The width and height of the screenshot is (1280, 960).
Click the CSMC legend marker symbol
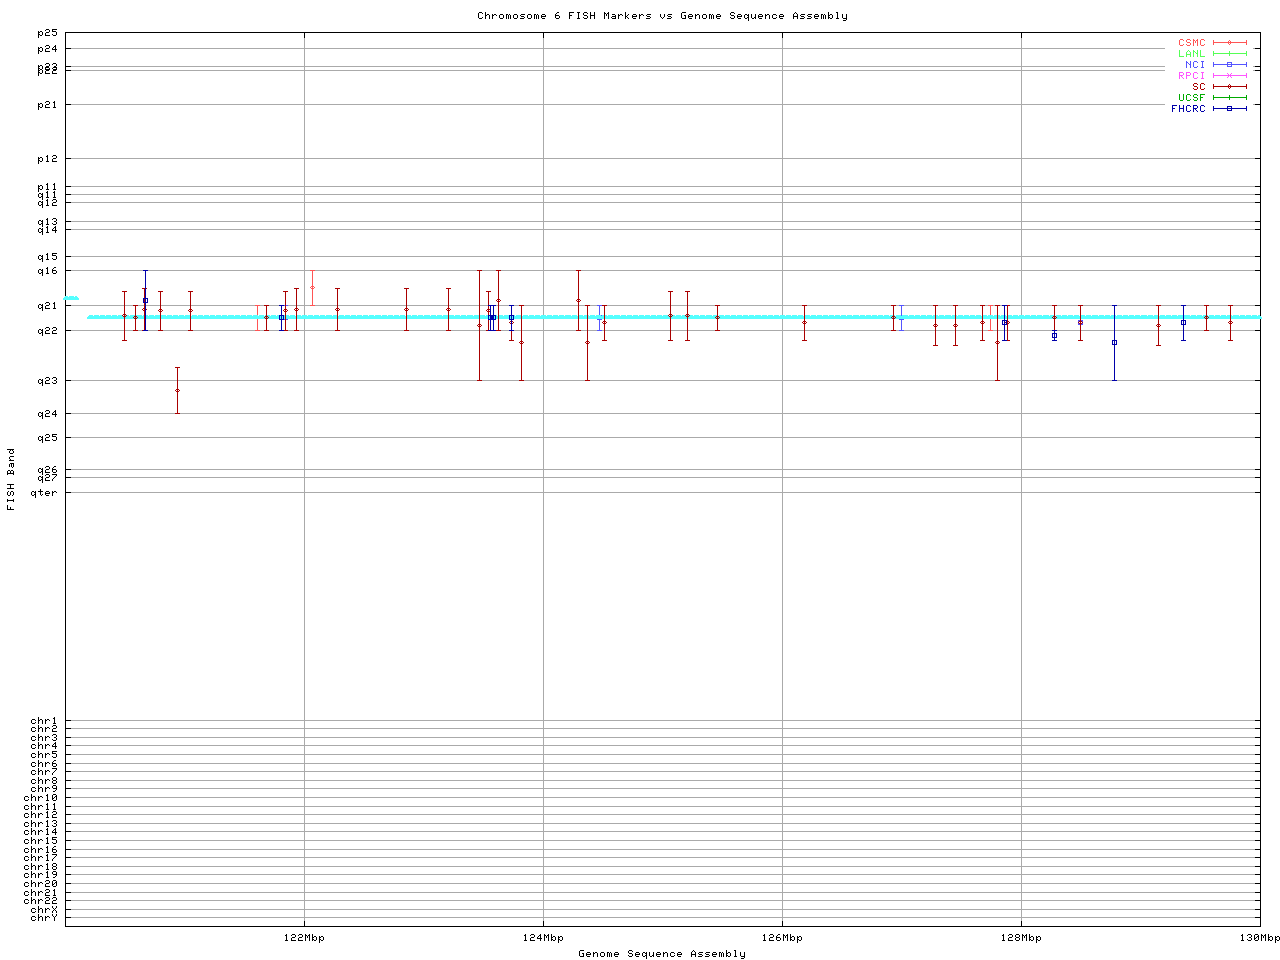pos(1229,43)
